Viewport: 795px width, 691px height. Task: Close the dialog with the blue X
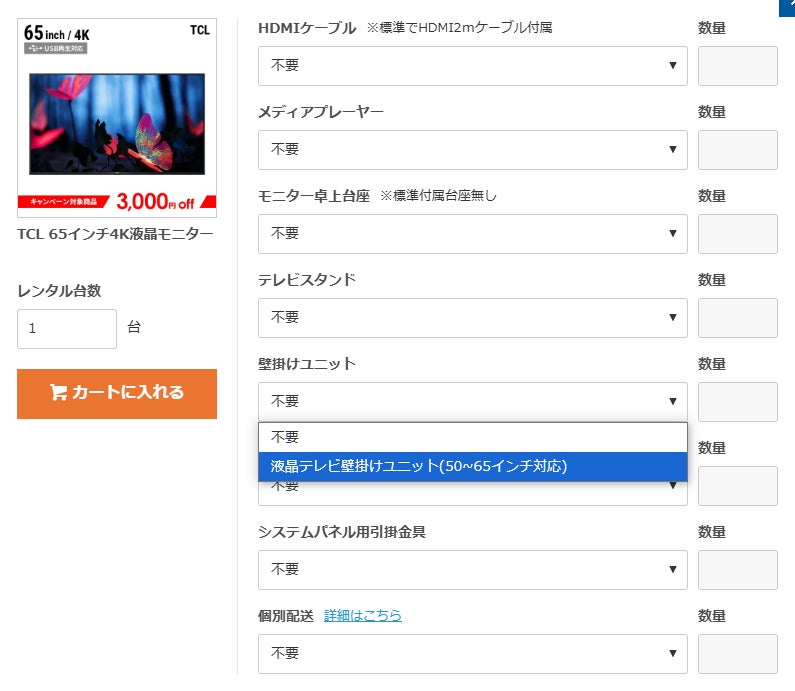coord(787,7)
